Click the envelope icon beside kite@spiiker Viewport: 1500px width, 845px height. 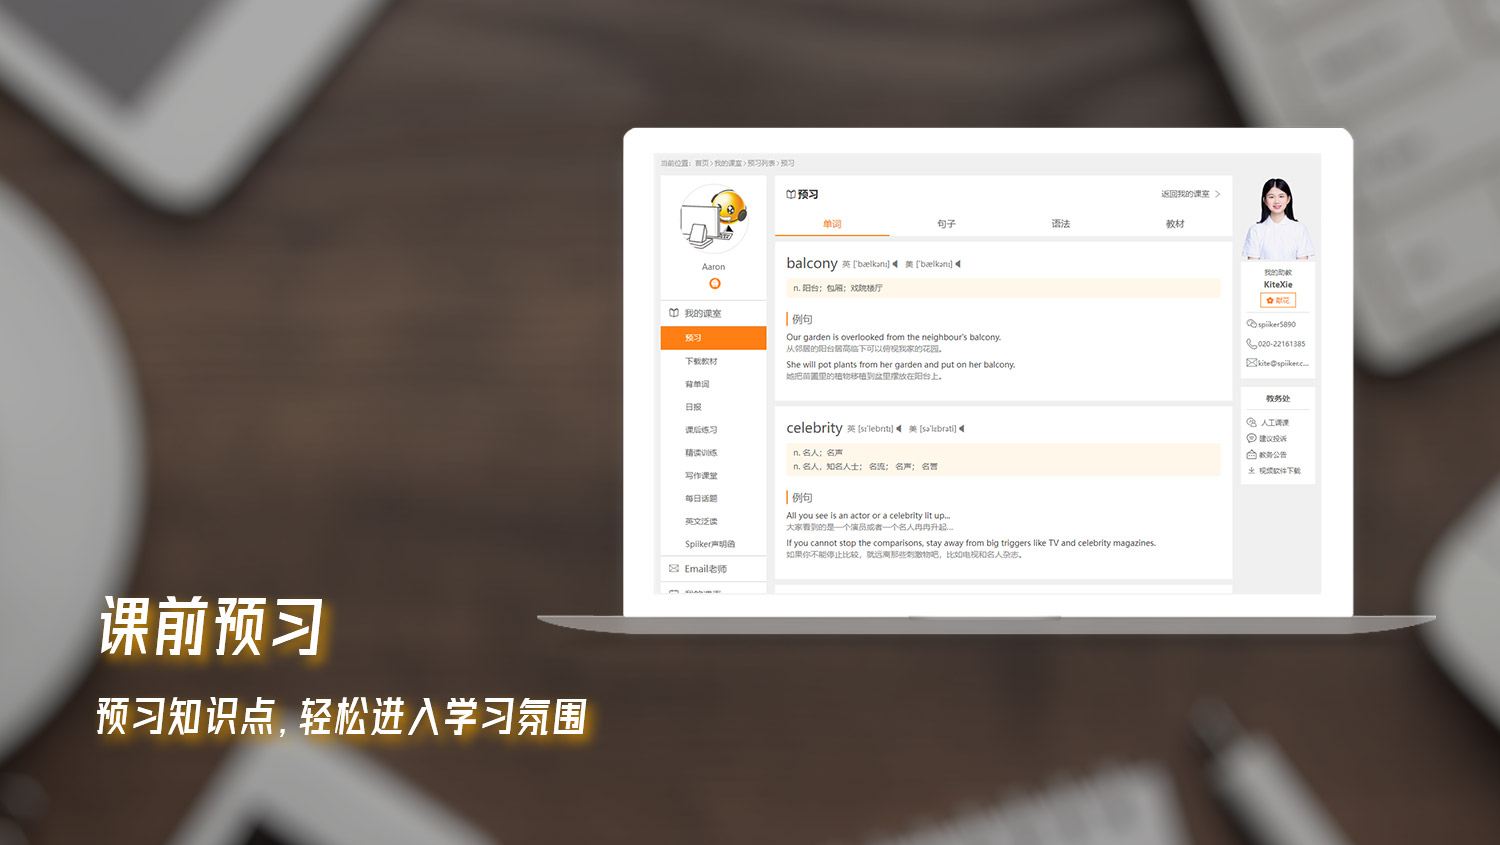(1251, 363)
